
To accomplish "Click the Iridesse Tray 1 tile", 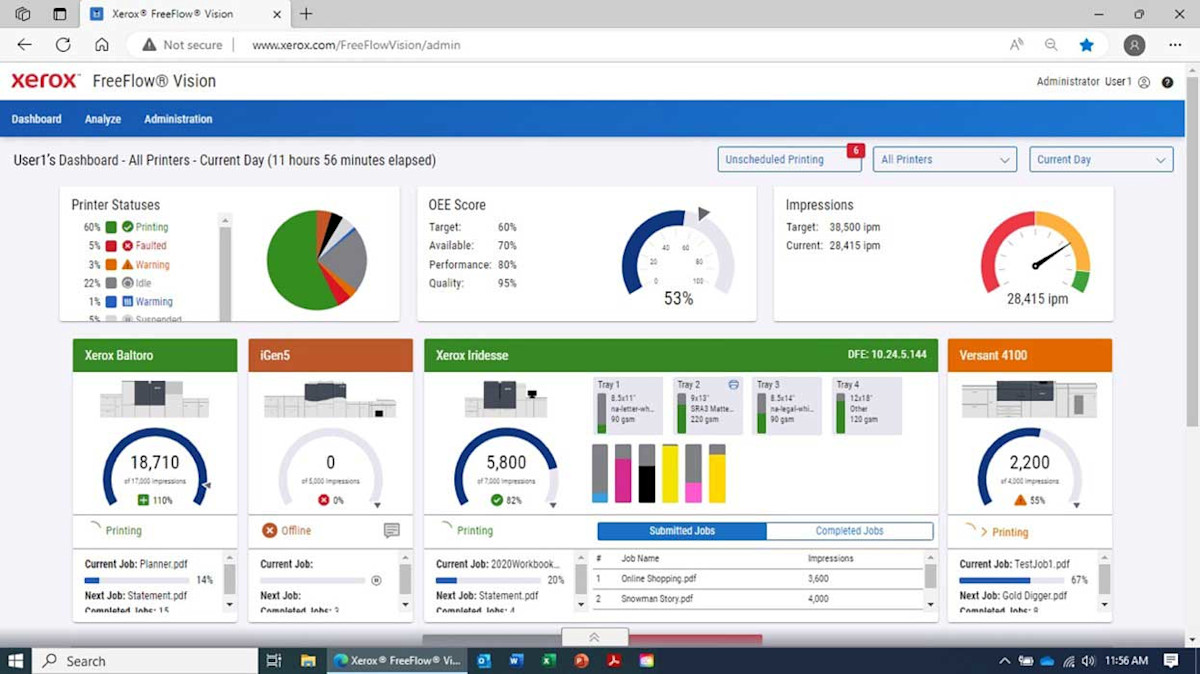I will pos(628,405).
